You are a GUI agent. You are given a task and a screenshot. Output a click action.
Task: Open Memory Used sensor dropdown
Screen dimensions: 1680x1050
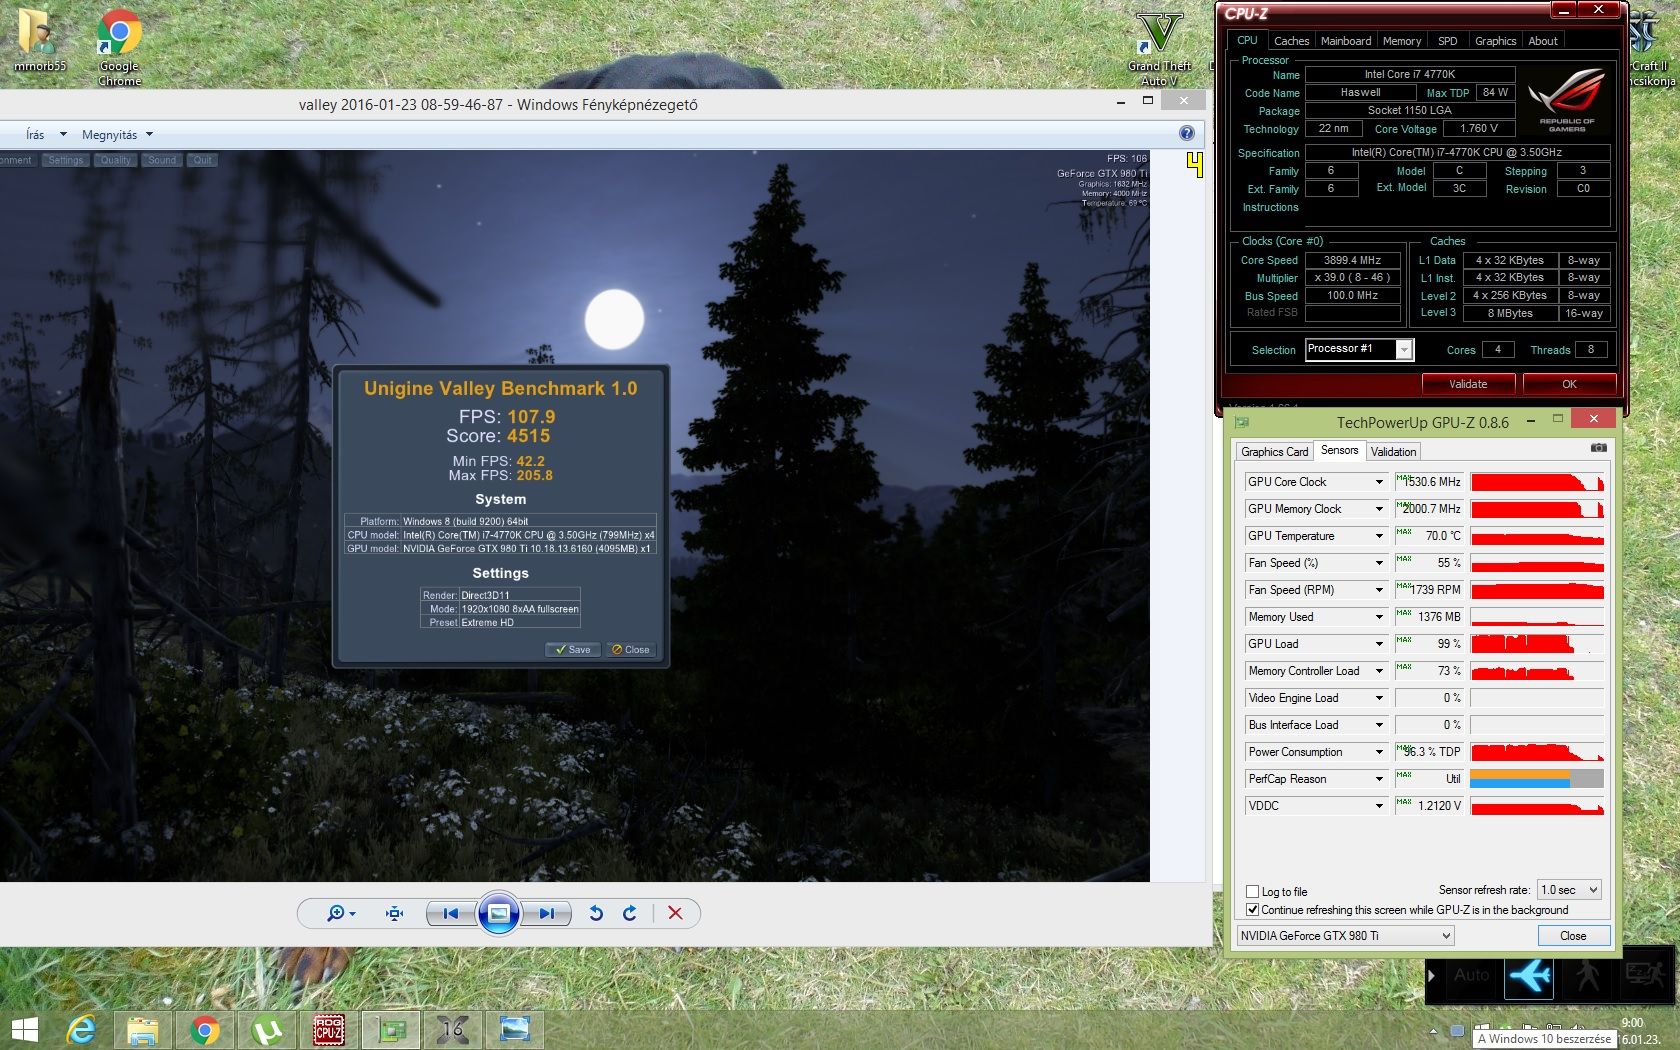pyautogui.click(x=1379, y=617)
